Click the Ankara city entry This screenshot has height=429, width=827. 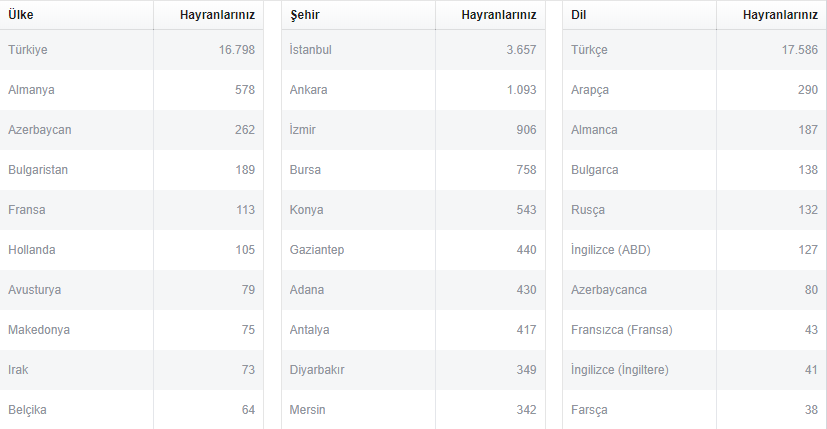309,90
